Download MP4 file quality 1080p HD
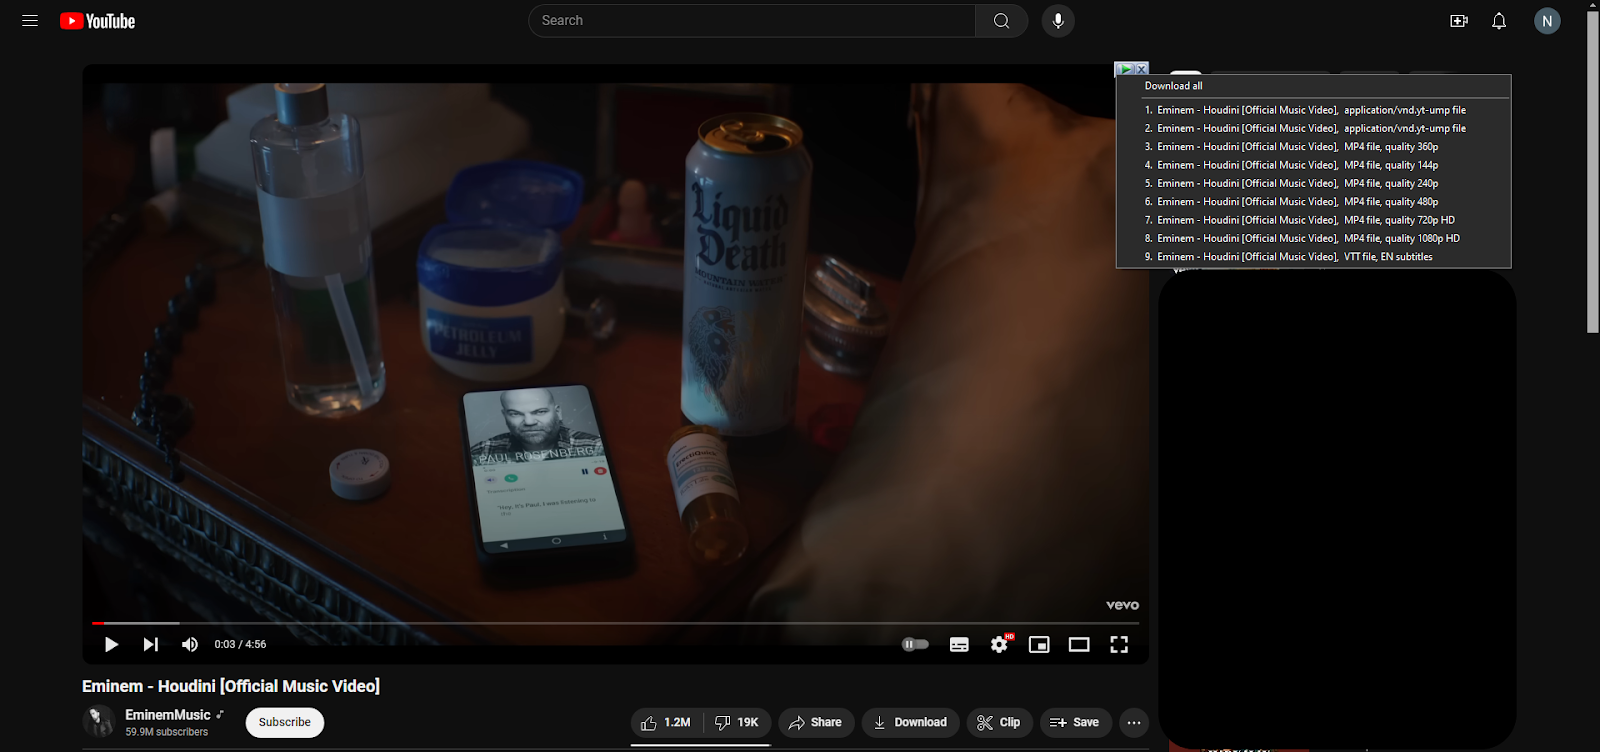 pyautogui.click(x=1313, y=238)
